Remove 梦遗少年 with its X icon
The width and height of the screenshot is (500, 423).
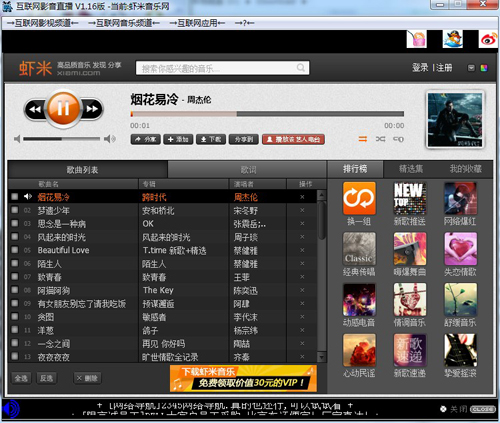(x=302, y=210)
